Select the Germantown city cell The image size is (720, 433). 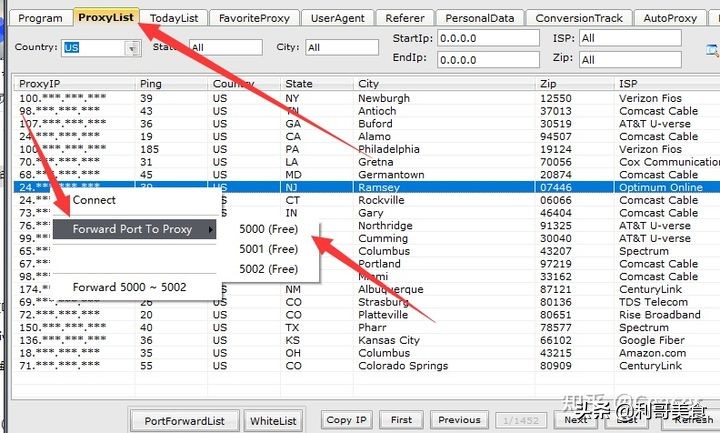pos(391,175)
